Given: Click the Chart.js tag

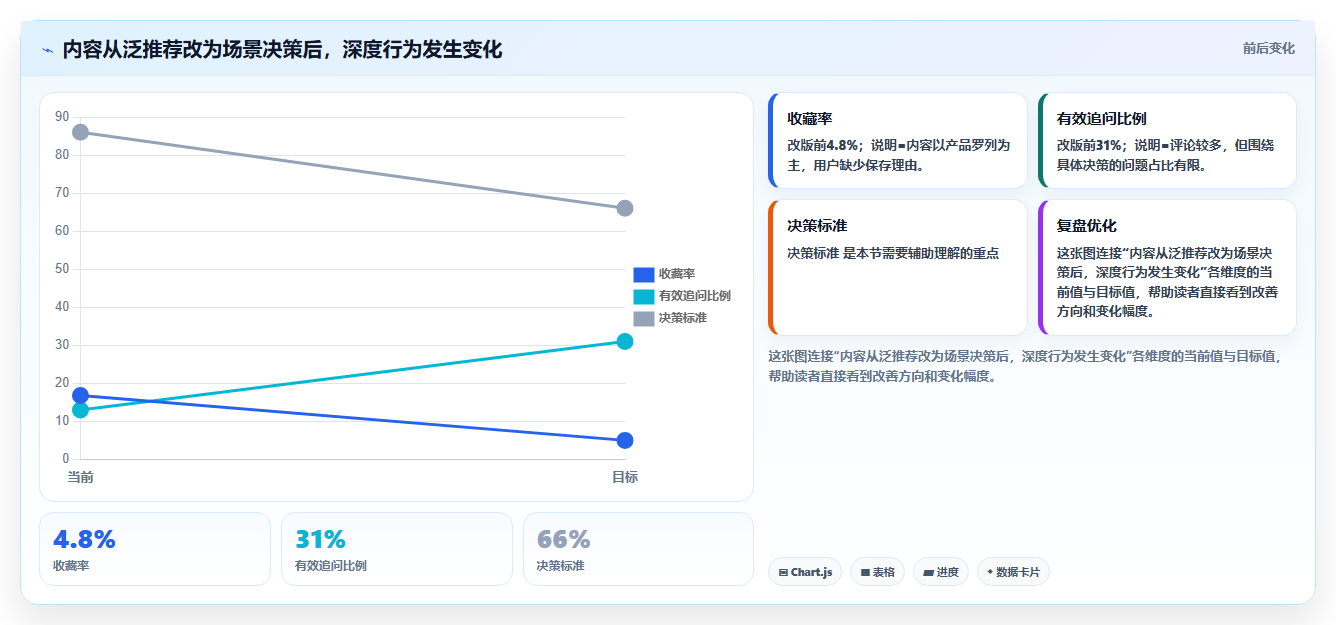Looking at the screenshot, I should (806, 572).
